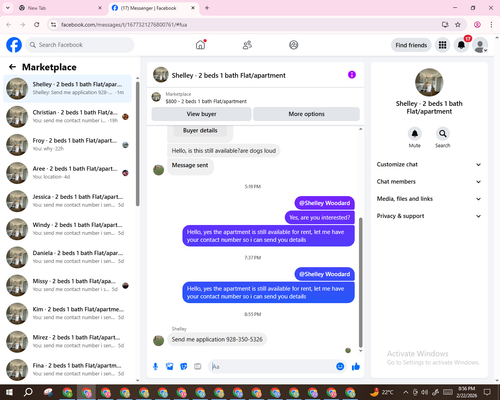The height and width of the screenshot is (400, 500).
Task: Open the Chrome three-dot menu
Action: click(x=491, y=25)
